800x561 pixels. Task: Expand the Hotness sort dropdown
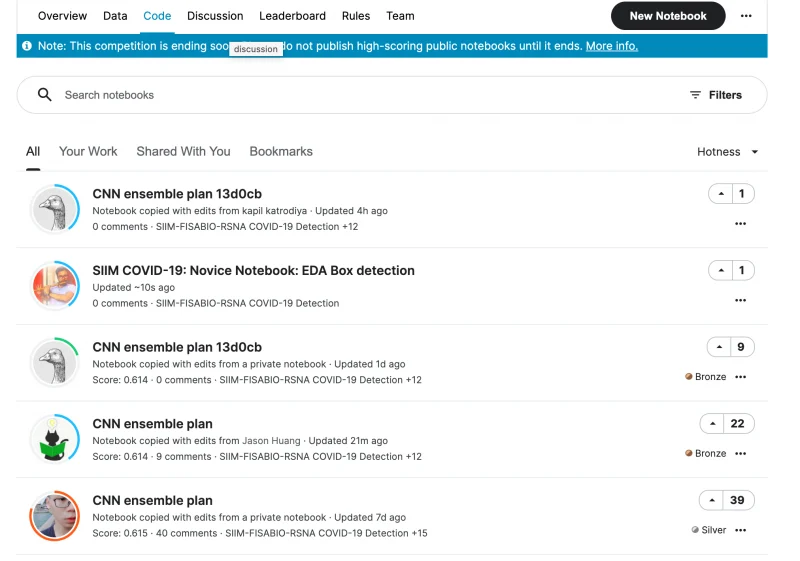click(728, 152)
